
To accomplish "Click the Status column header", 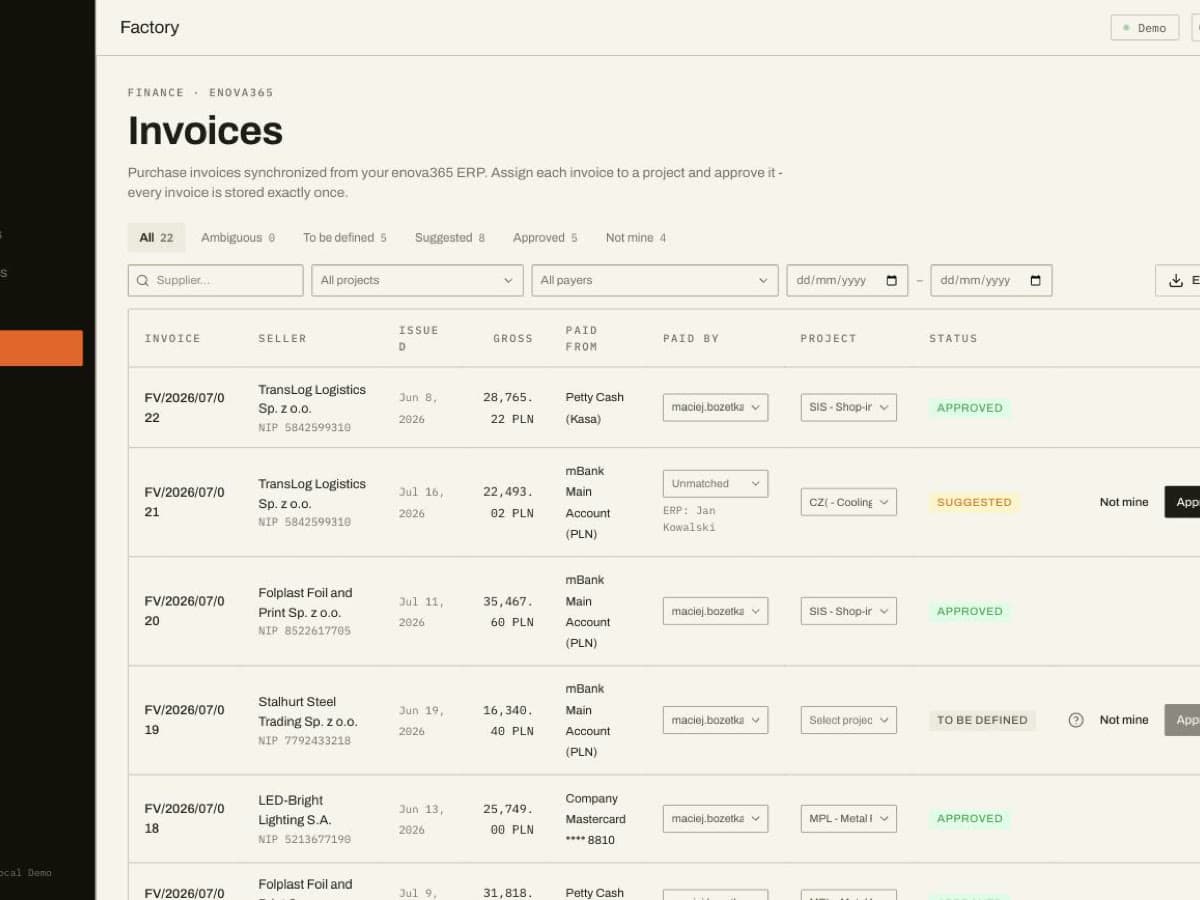I will click(953, 339).
